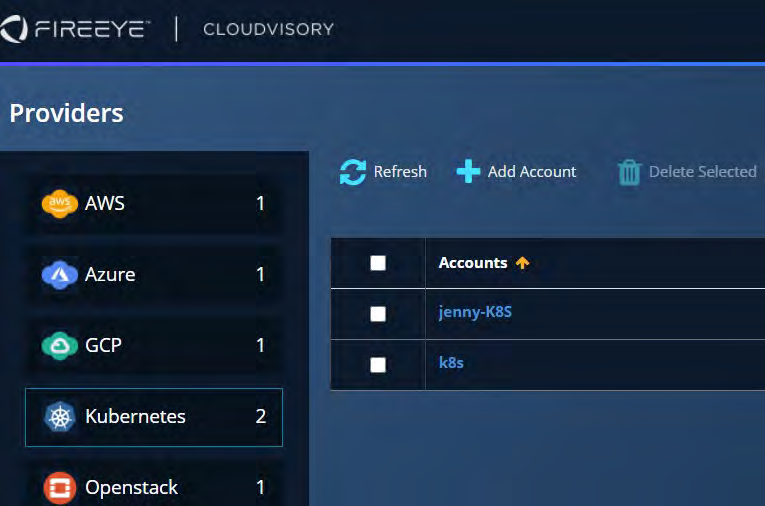
Task: Click the Openstack red icon
Action: tap(60, 488)
